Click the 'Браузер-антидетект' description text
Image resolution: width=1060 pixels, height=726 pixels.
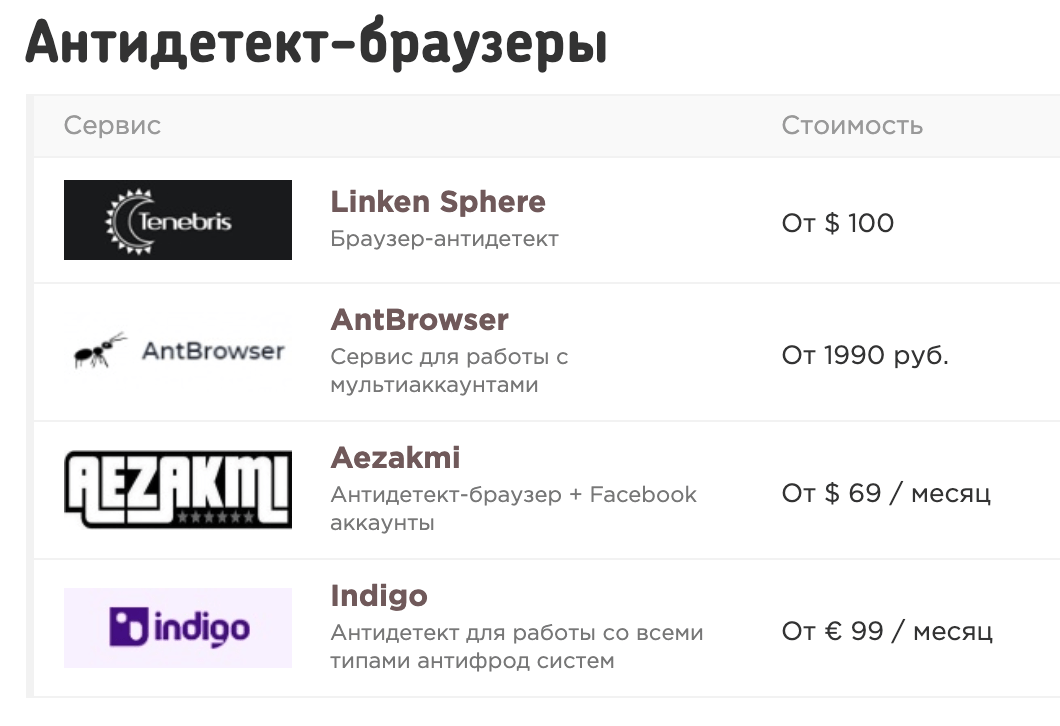pyautogui.click(x=444, y=239)
